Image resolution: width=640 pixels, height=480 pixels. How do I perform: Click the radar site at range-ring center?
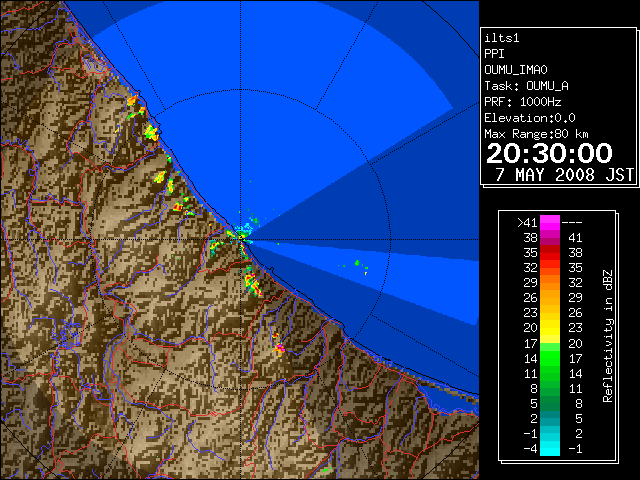(x=241, y=239)
